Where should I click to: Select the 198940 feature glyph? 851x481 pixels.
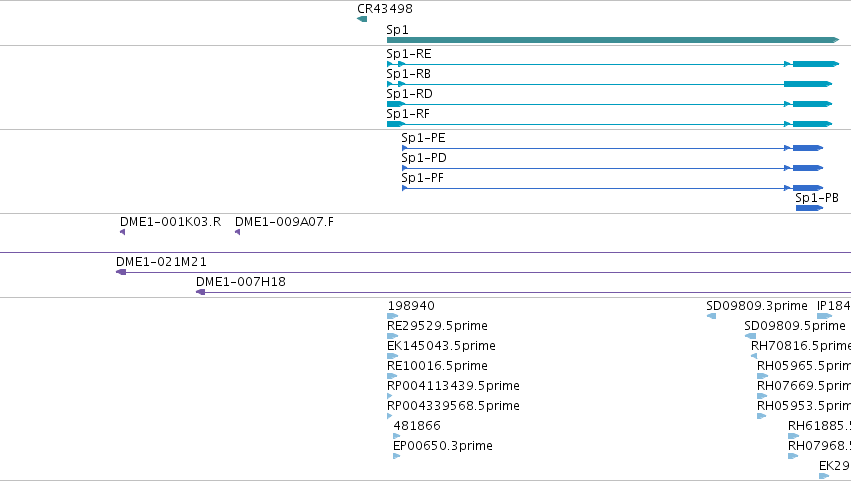pyautogui.click(x=392, y=316)
